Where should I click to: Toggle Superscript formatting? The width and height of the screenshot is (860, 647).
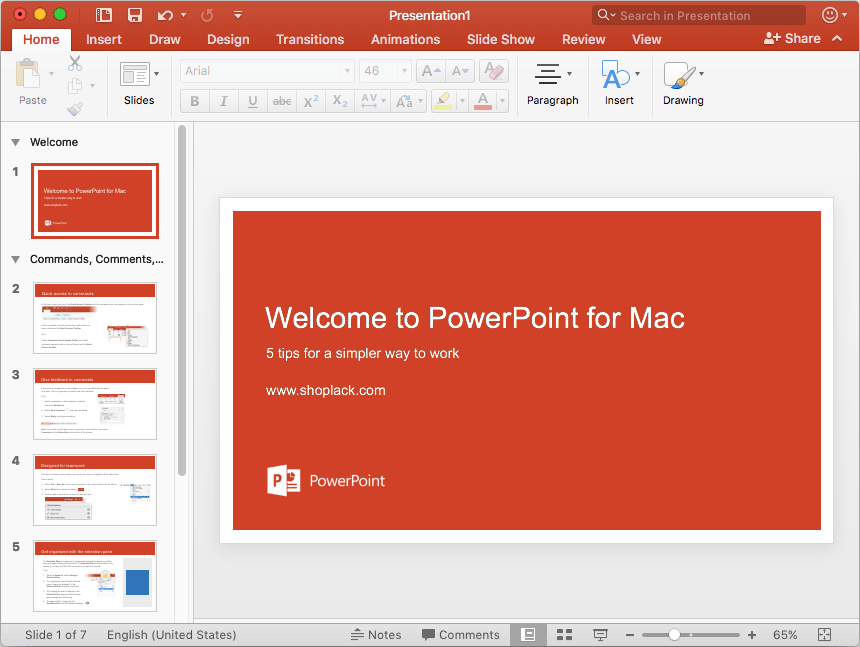tap(311, 101)
